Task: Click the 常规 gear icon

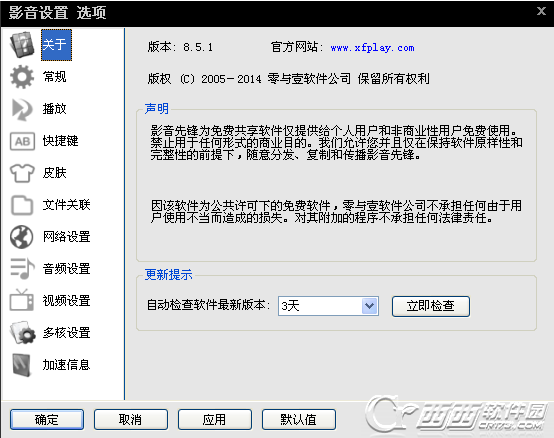Action: (x=22, y=77)
